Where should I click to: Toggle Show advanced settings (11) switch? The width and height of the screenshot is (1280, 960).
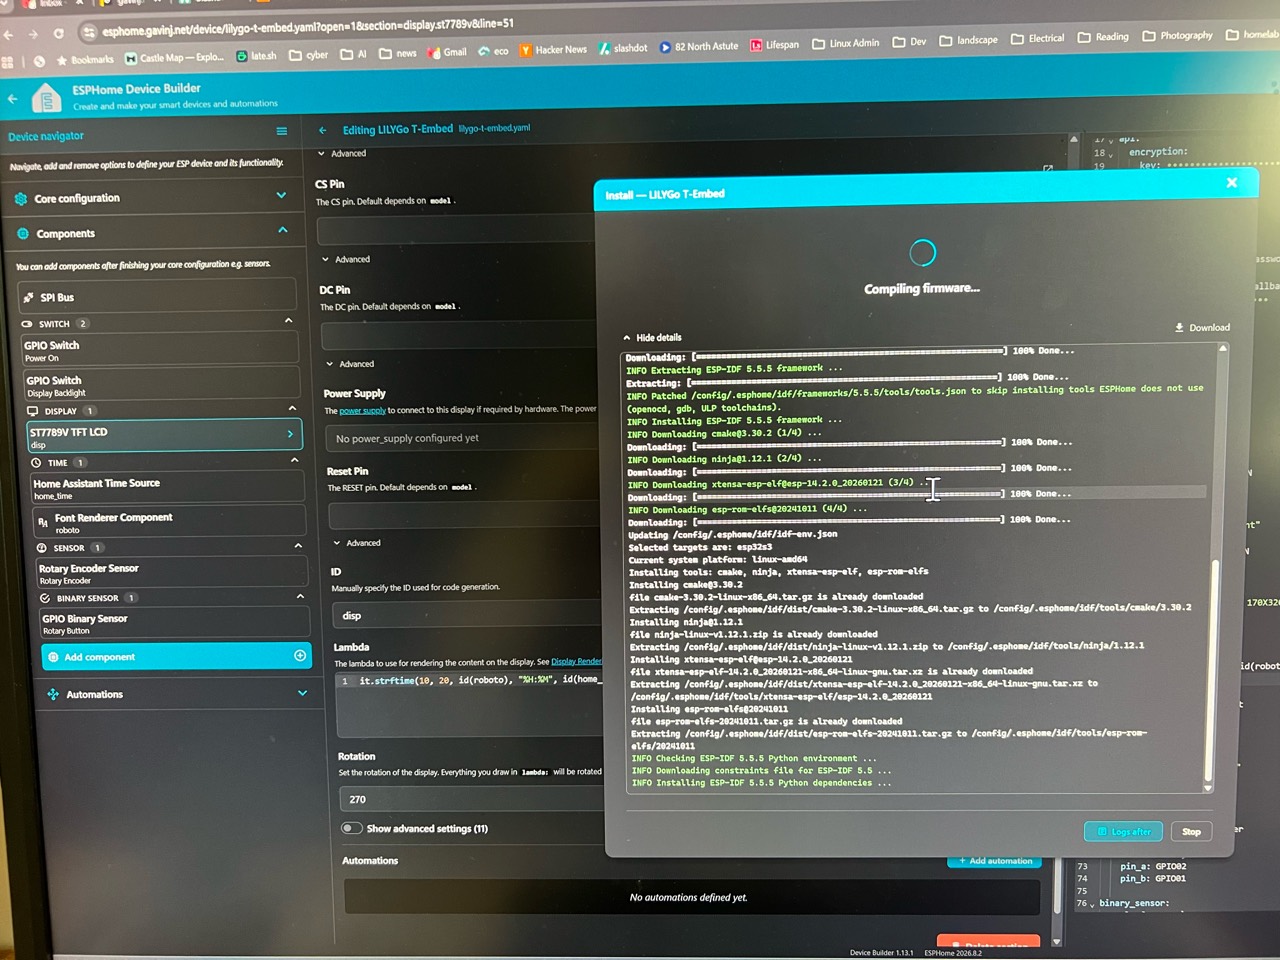[x=351, y=828]
